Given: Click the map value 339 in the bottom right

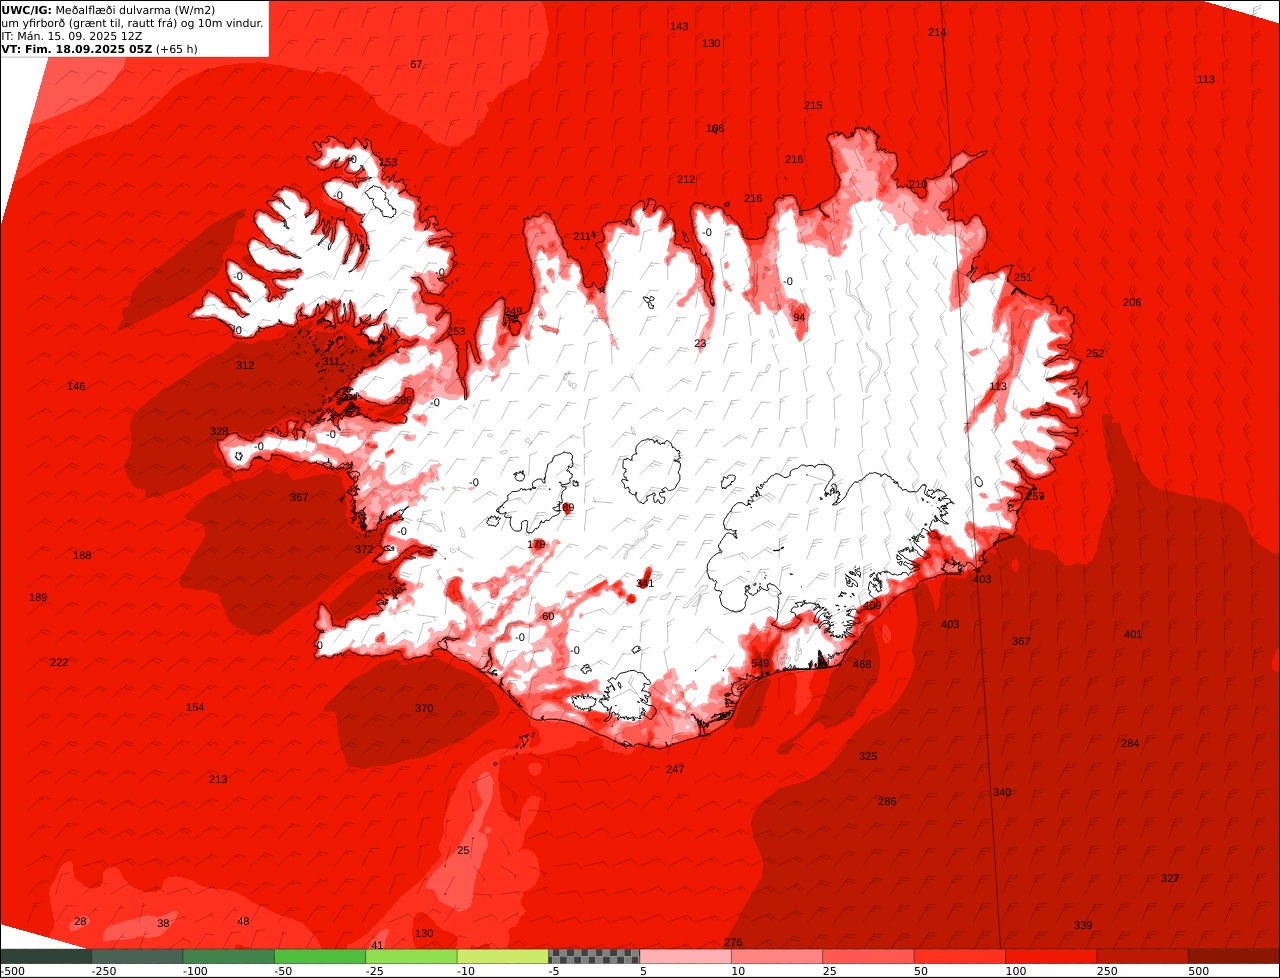Looking at the screenshot, I should coord(1083,925).
